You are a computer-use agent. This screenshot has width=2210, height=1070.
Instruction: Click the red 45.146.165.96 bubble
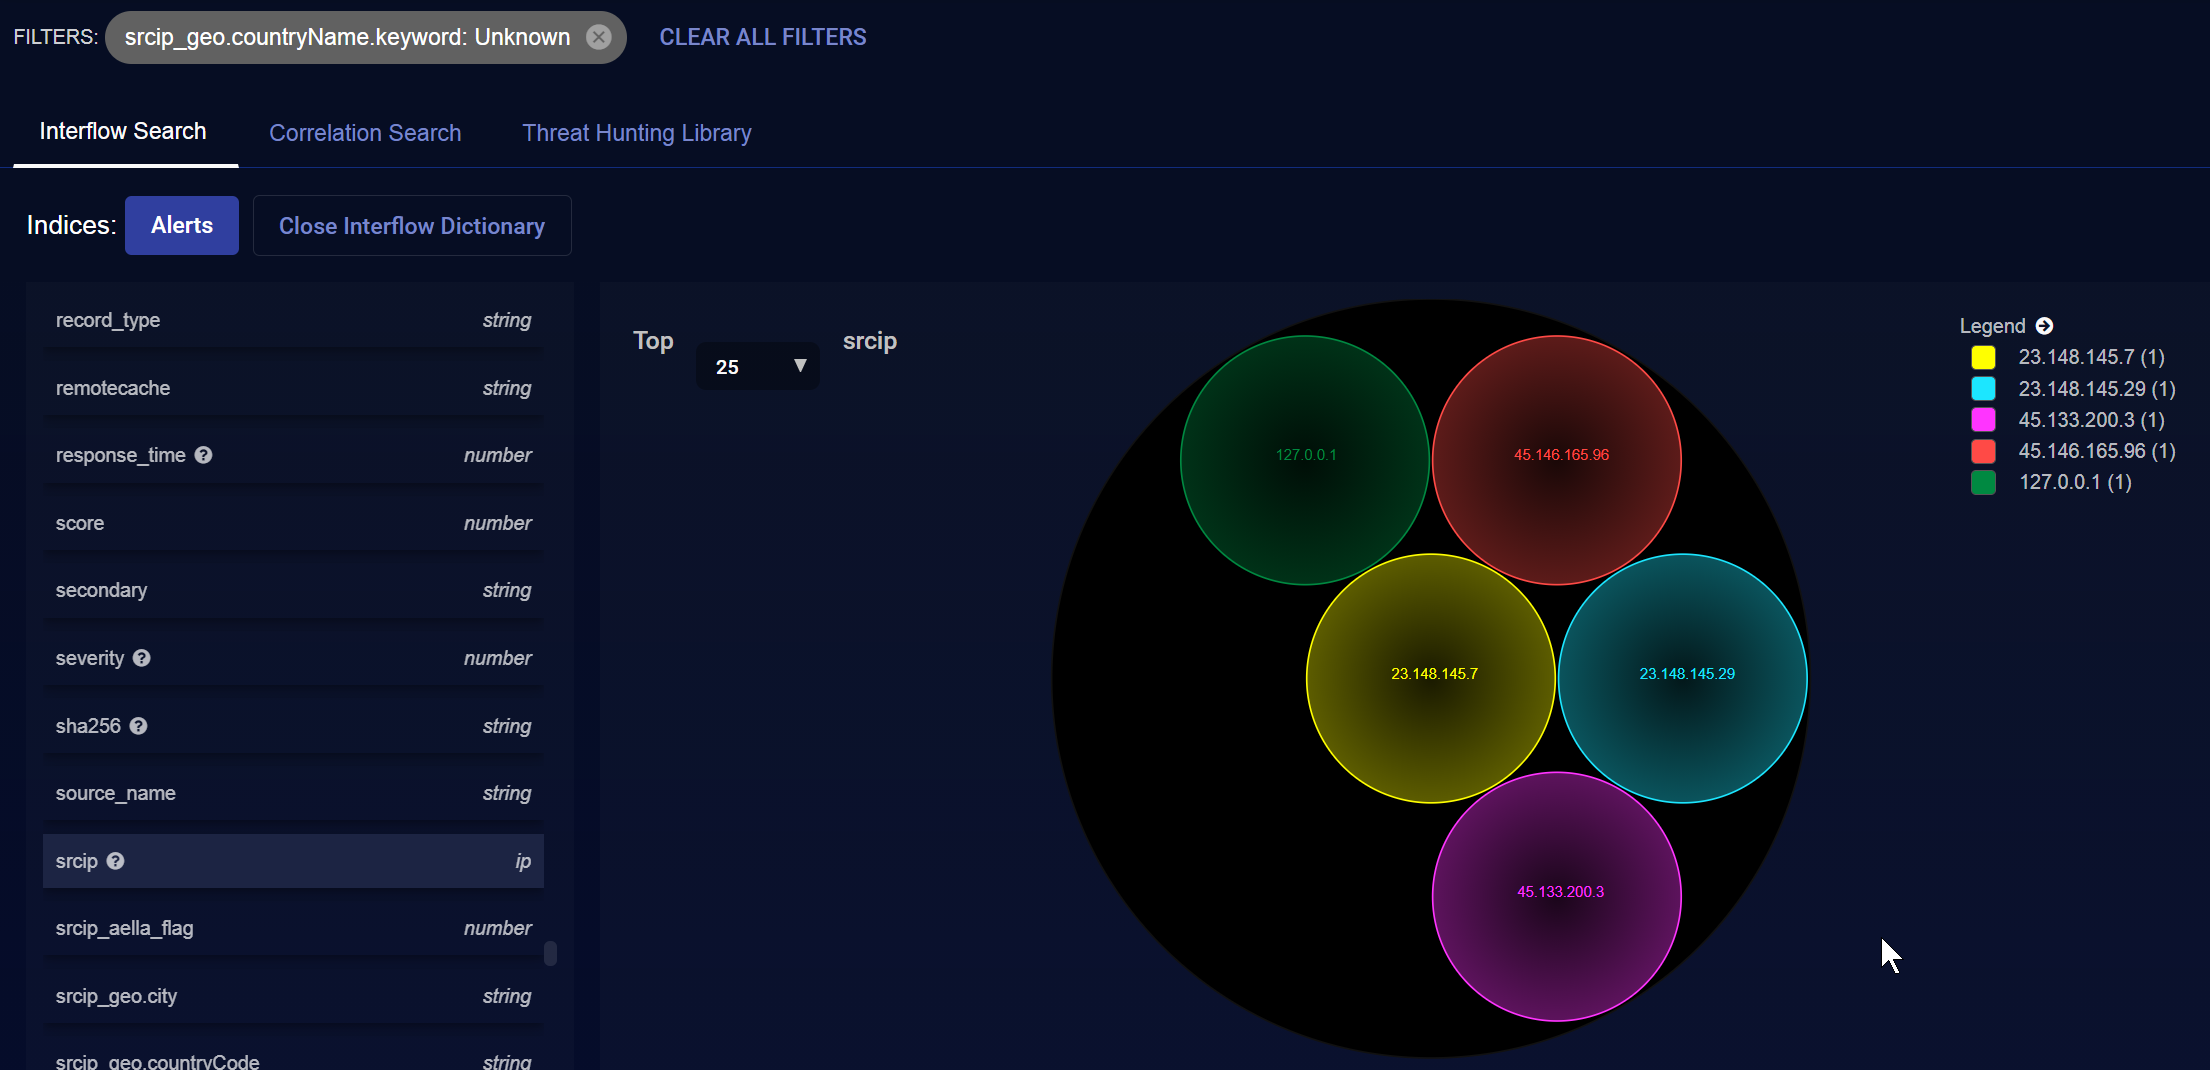(1556, 460)
